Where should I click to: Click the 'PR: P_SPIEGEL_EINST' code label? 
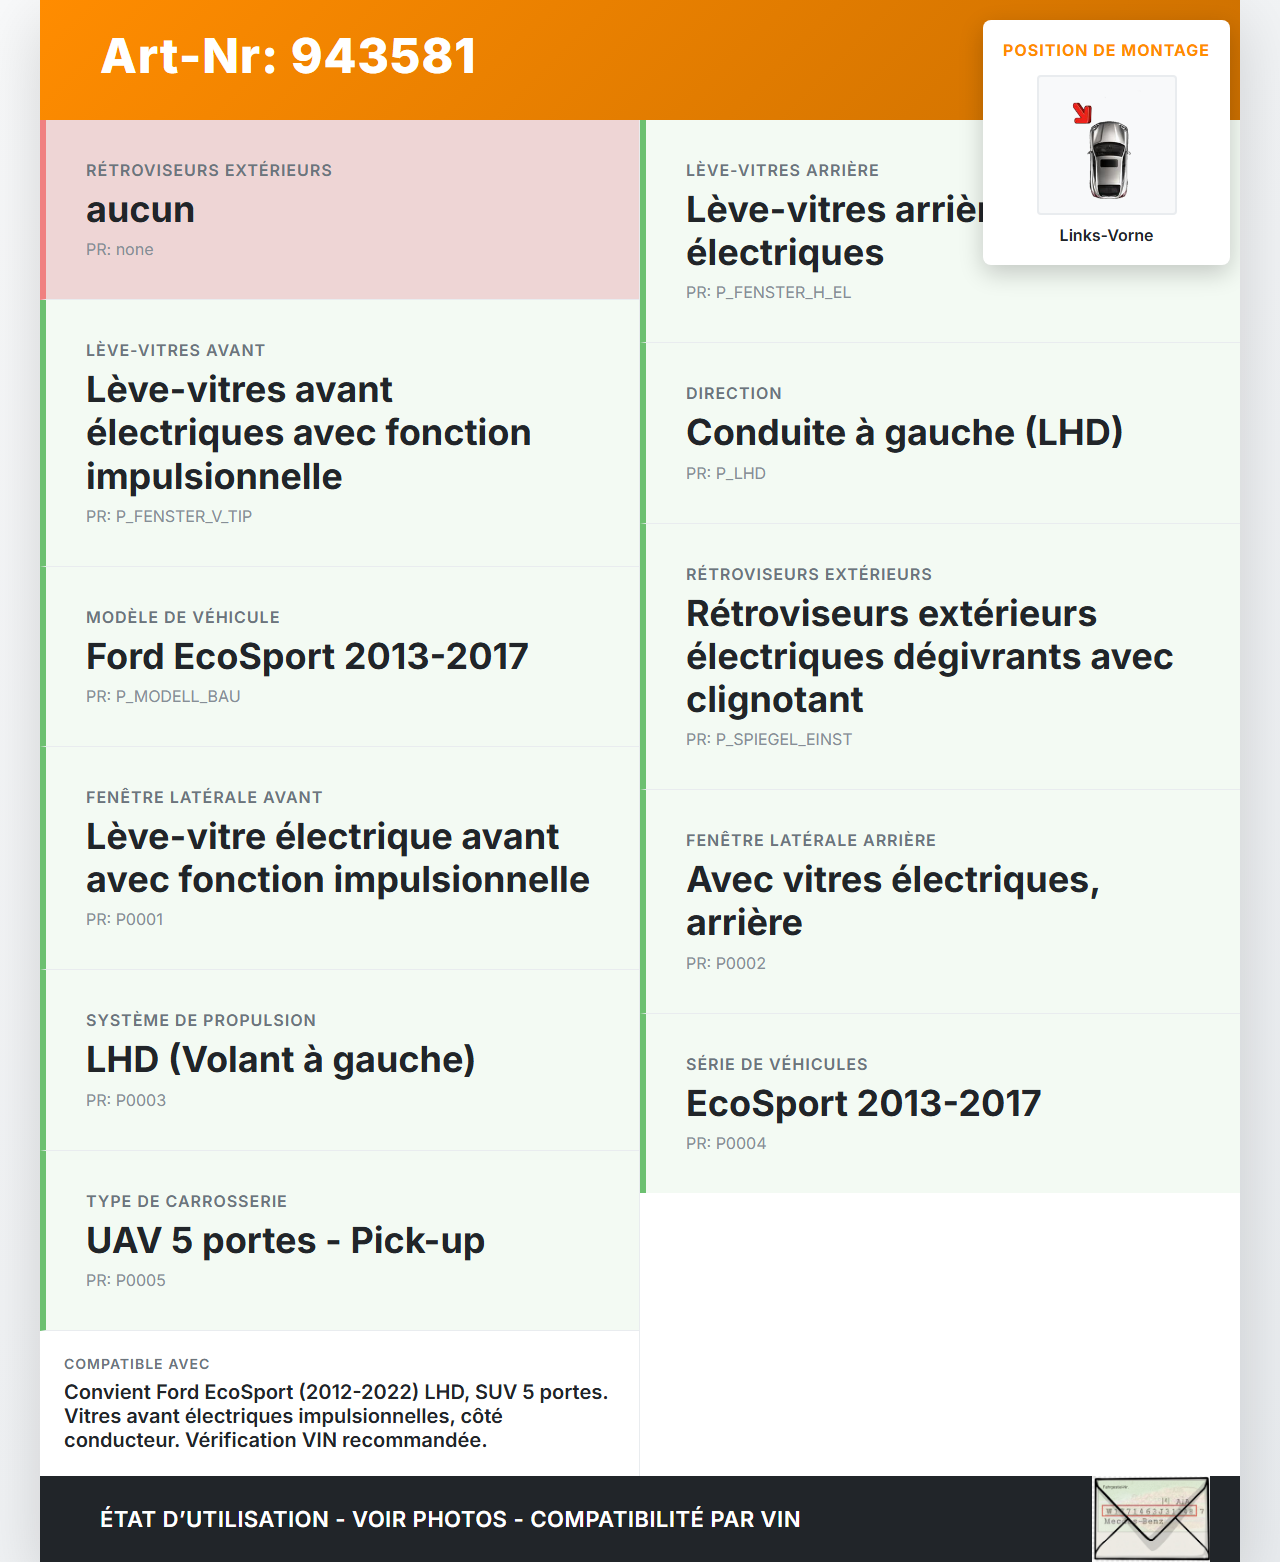pos(769,739)
